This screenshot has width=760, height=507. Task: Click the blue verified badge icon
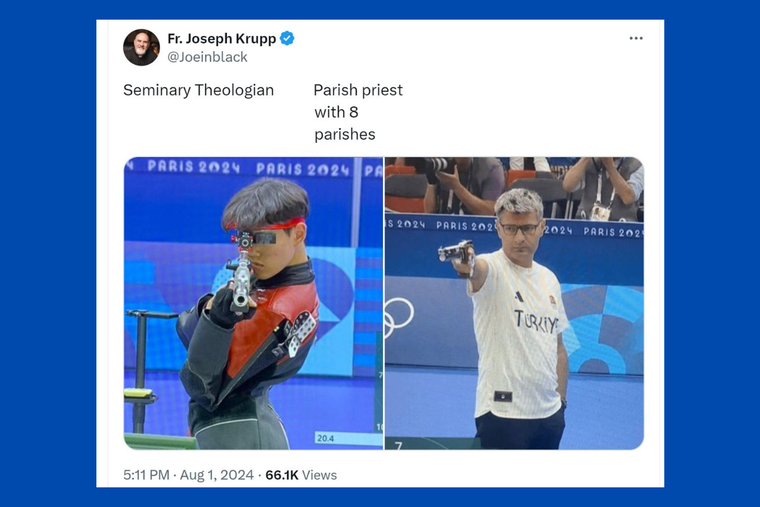pyautogui.click(x=287, y=38)
